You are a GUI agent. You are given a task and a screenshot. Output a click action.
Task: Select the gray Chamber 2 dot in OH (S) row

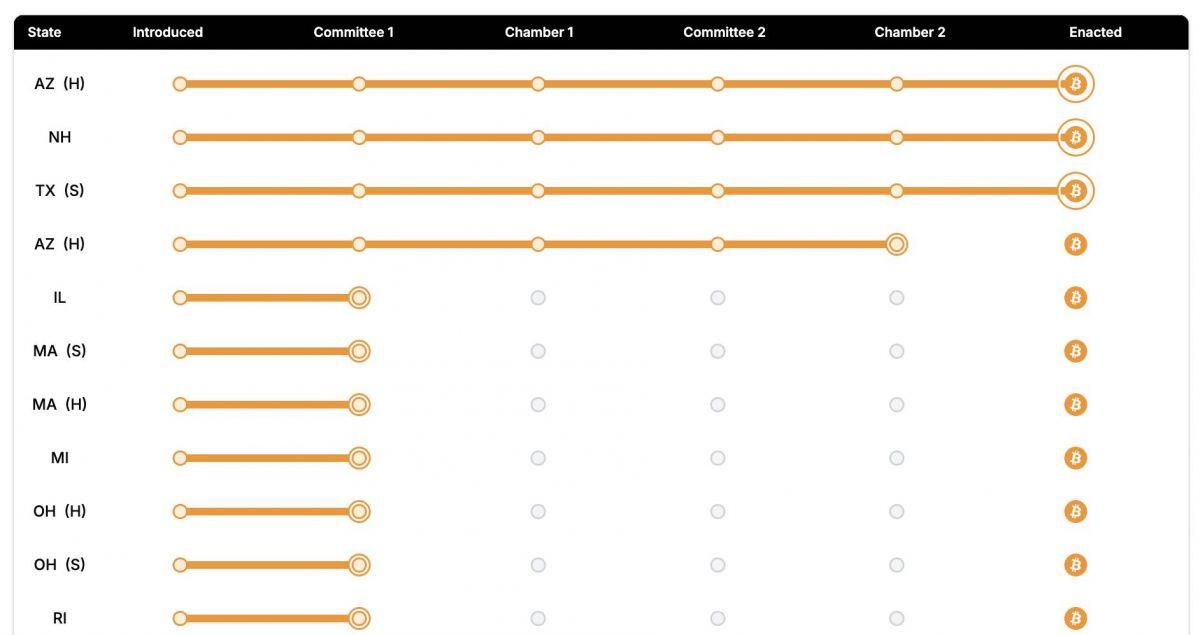coord(897,565)
